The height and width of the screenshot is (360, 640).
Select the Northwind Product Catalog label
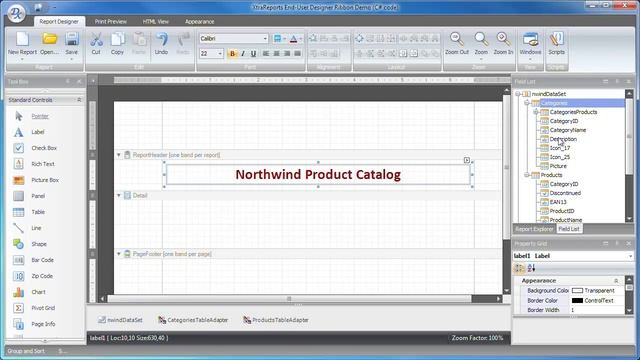[x=318, y=175]
